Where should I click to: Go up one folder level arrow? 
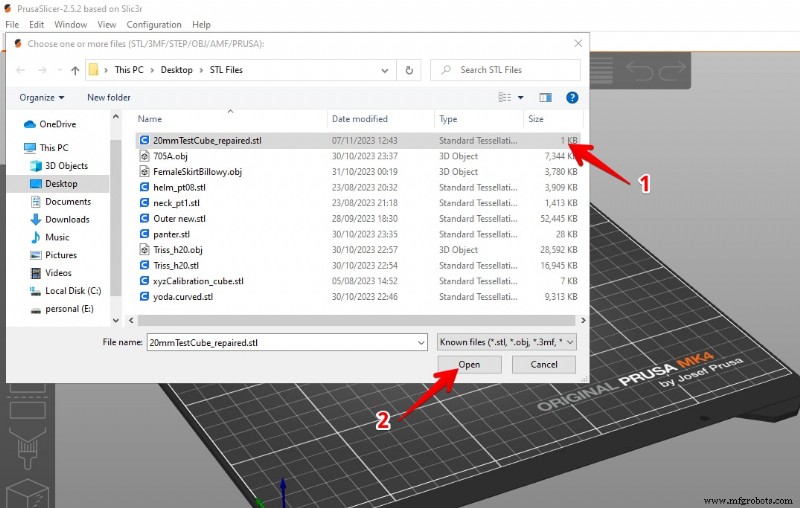click(x=75, y=70)
